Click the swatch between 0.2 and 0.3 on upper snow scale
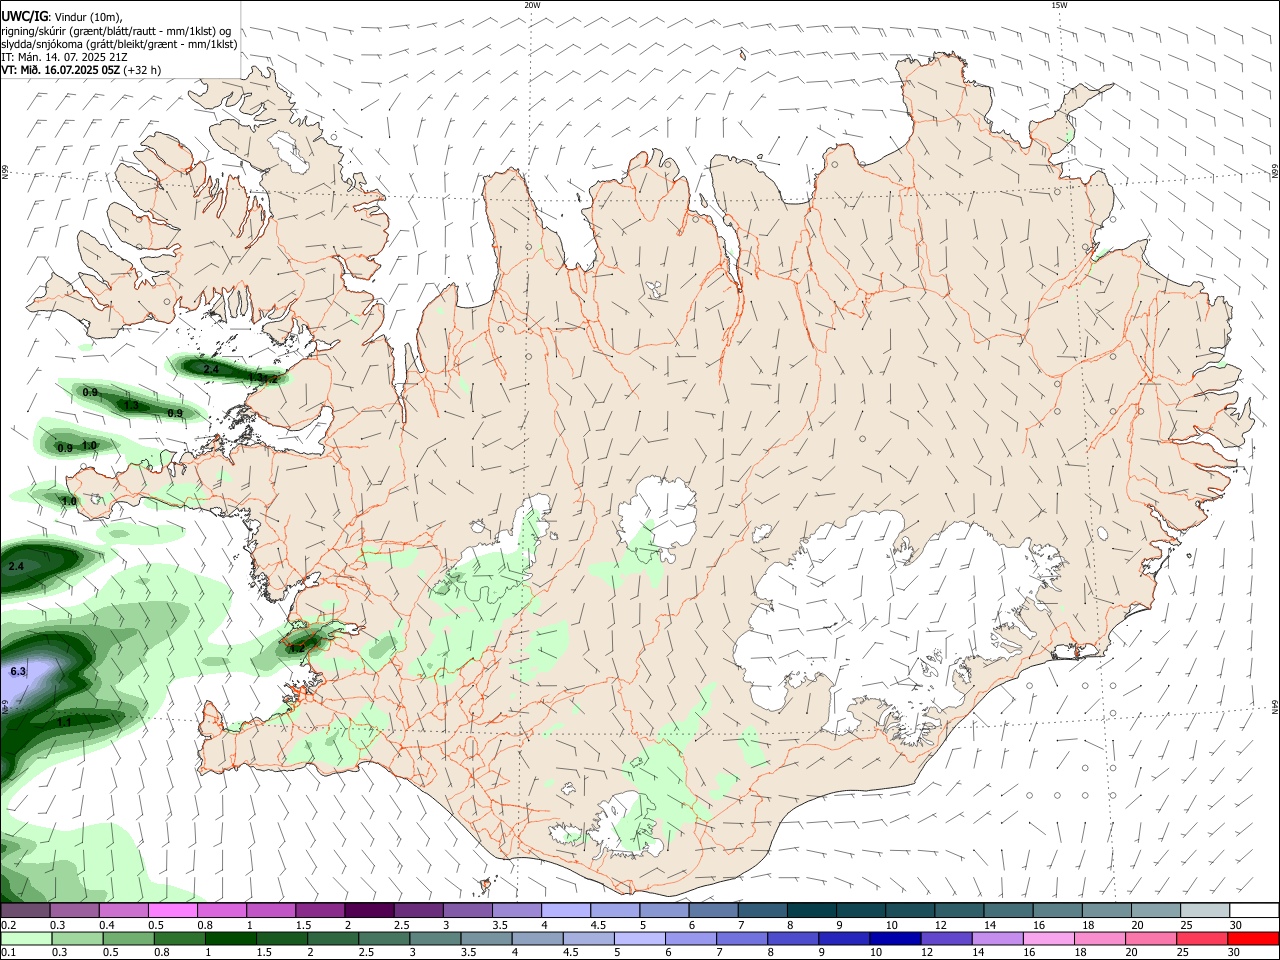 point(25,910)
